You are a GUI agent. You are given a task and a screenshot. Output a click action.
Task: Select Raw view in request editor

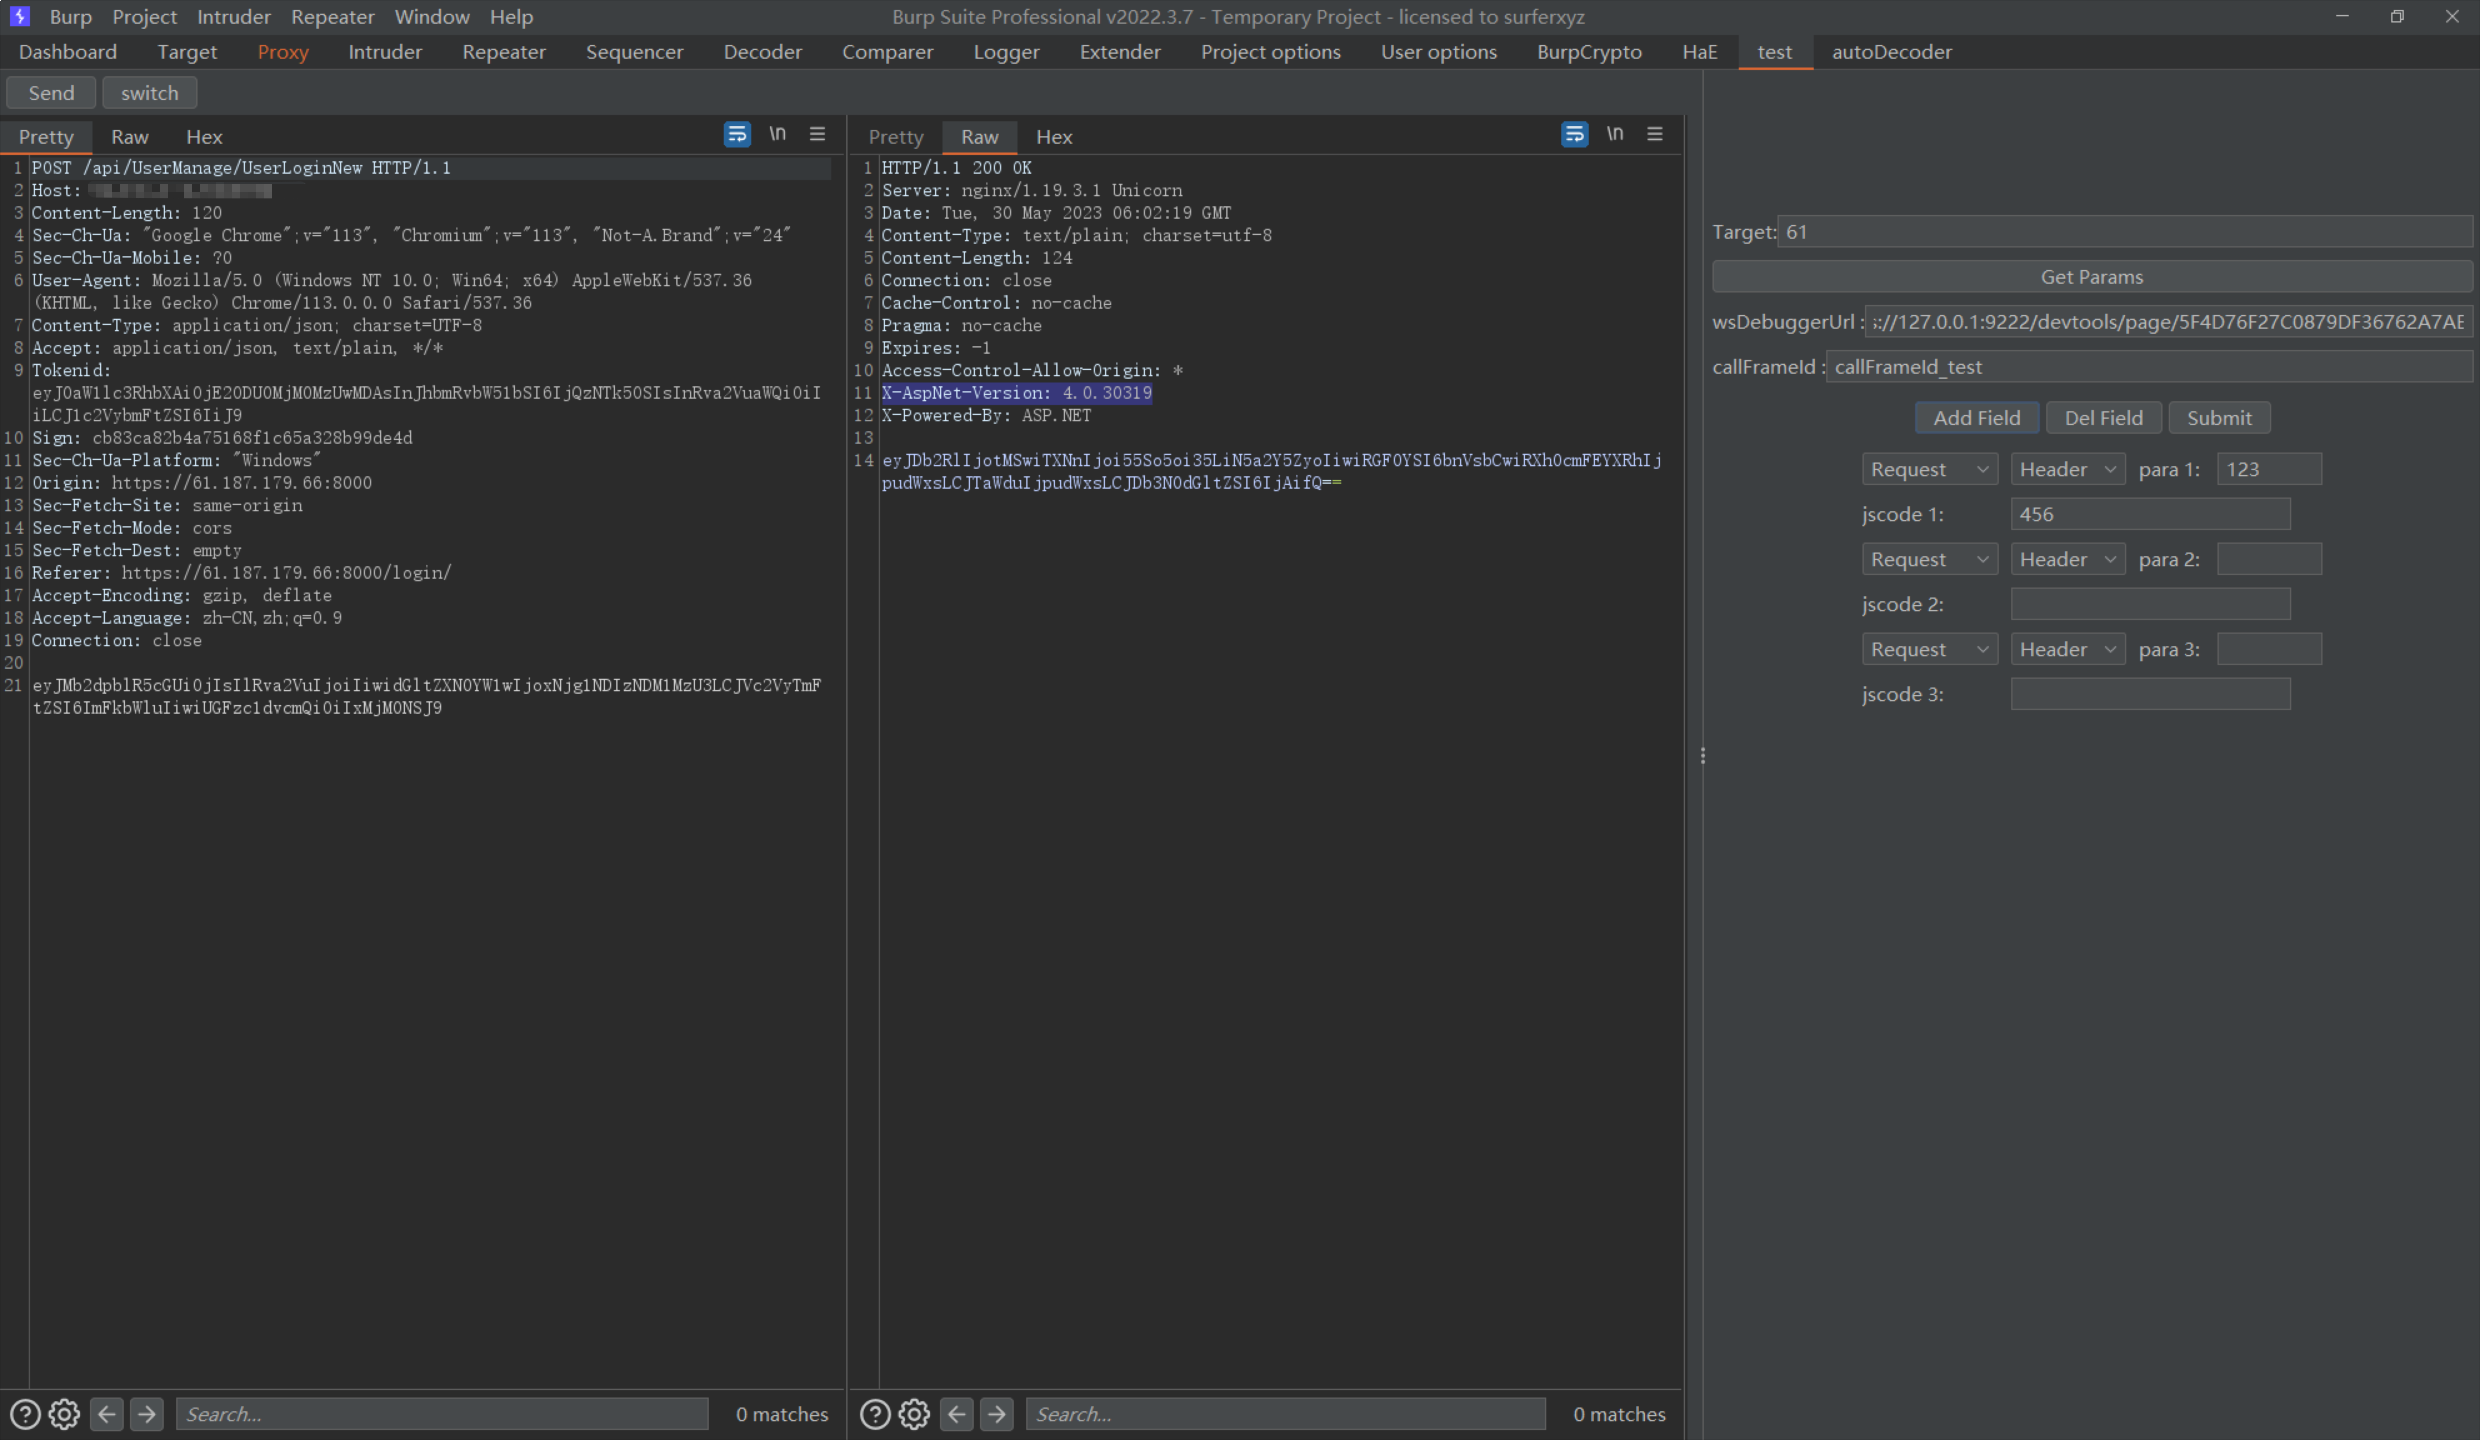(129, 137)
